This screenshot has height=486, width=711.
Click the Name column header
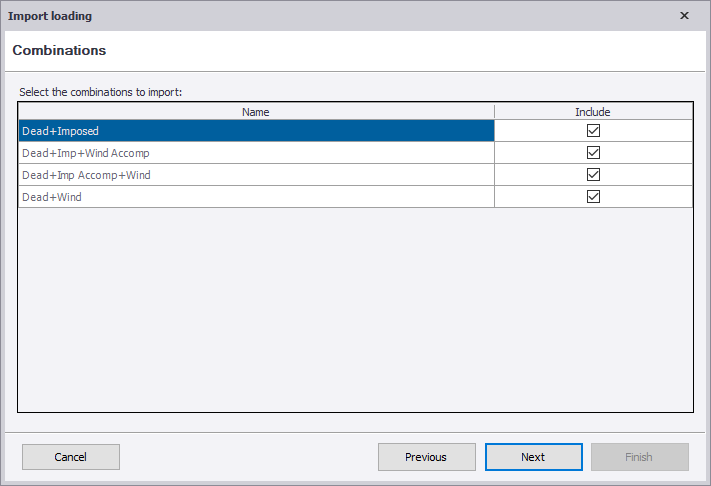tap(256, 112)
